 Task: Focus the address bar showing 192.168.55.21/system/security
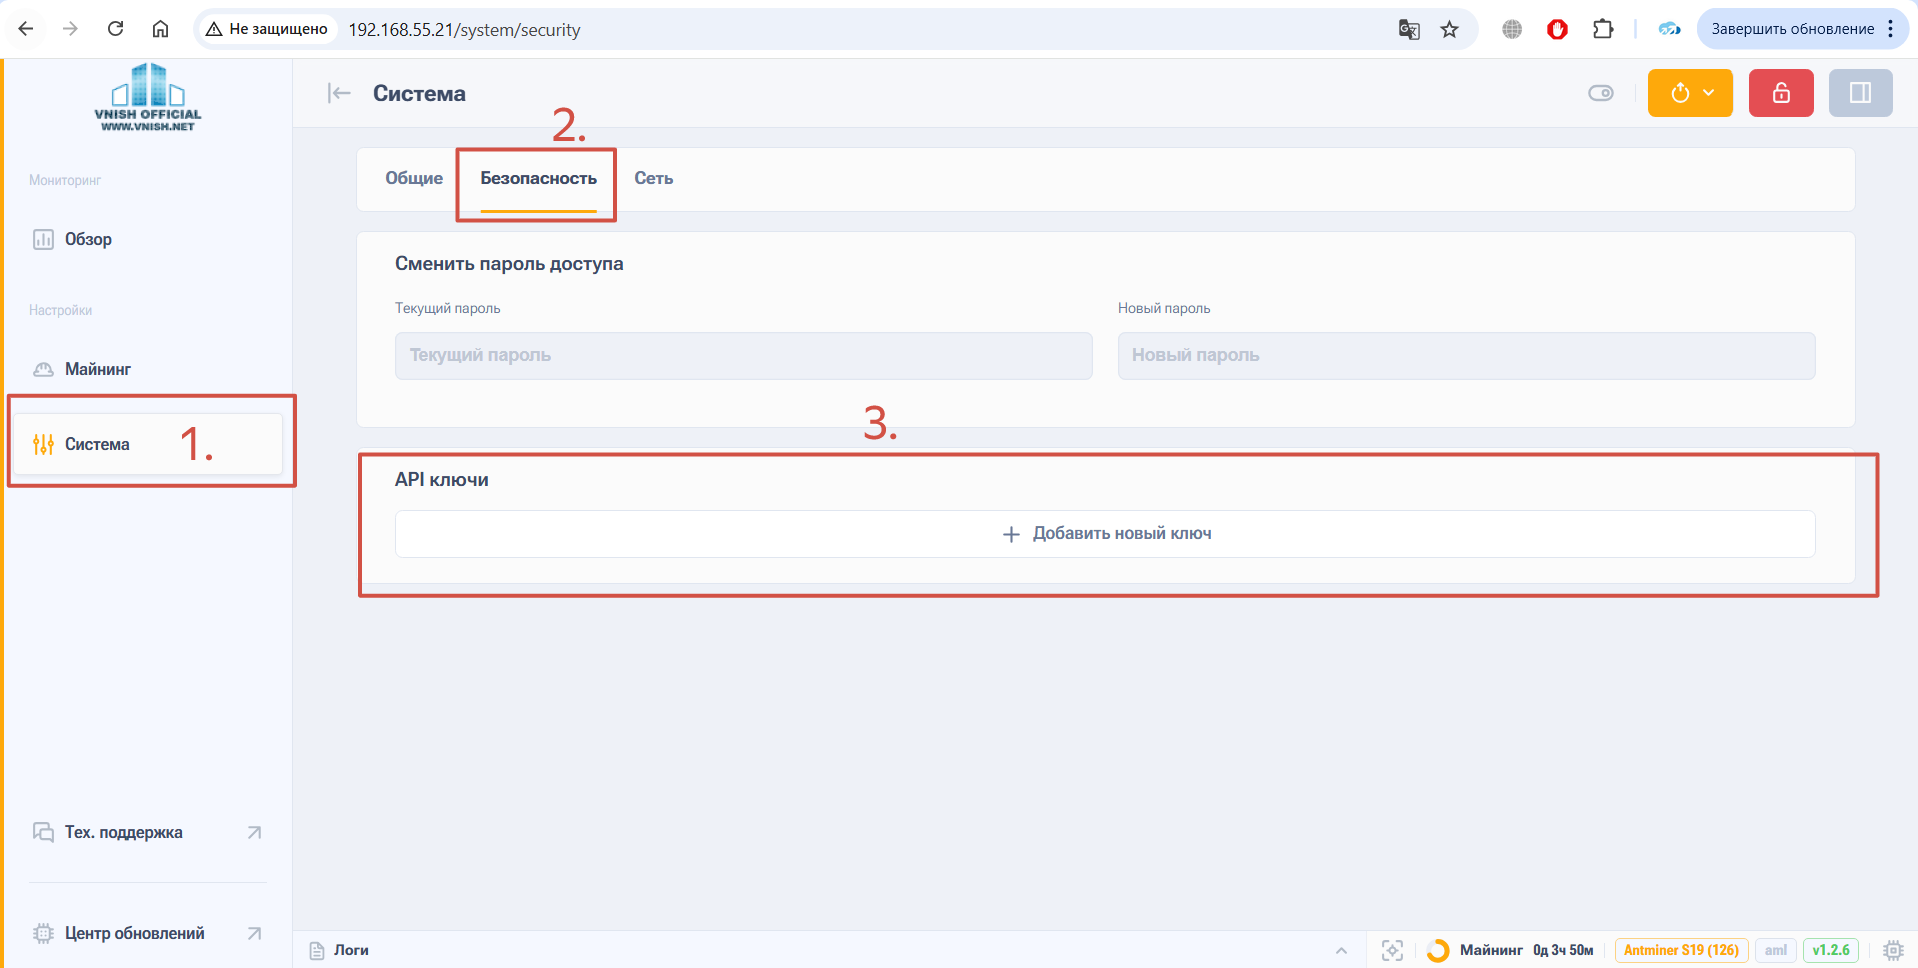464,30
